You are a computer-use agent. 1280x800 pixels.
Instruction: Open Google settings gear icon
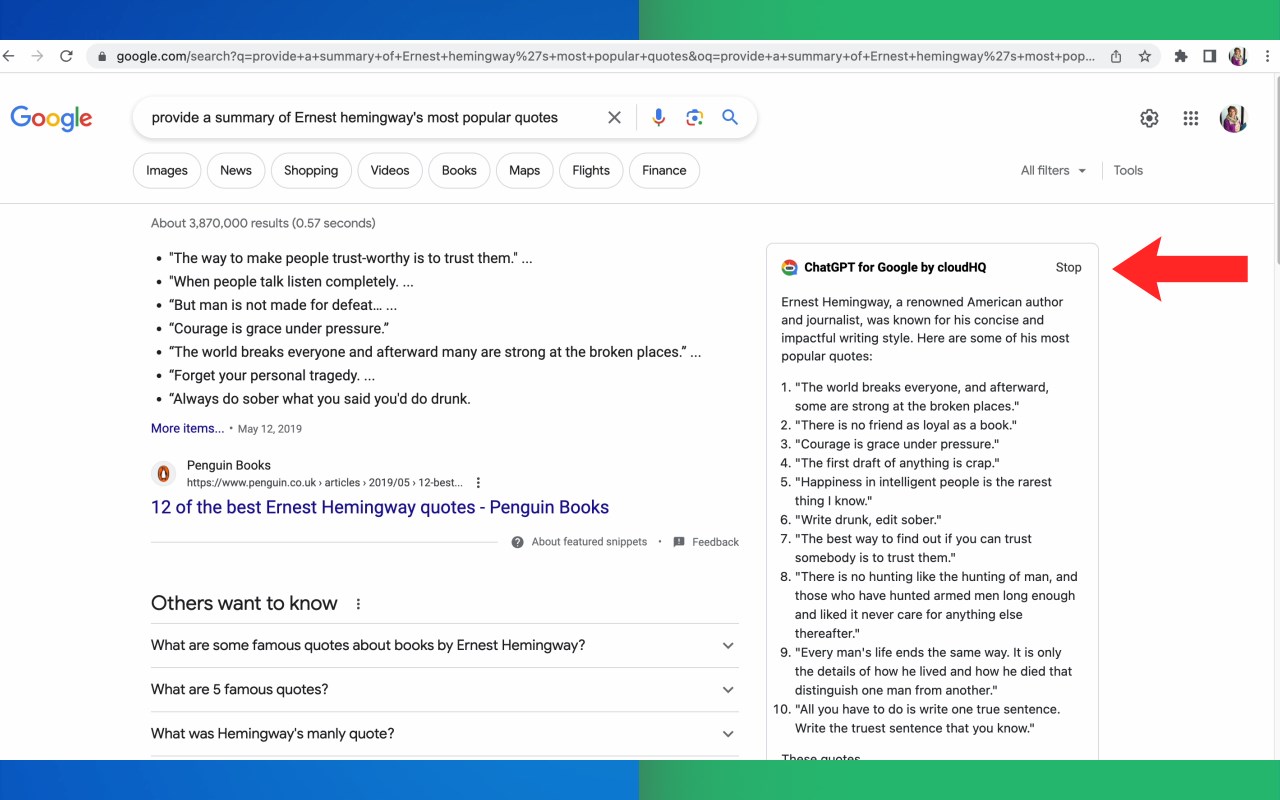[x=1149, y=118]
